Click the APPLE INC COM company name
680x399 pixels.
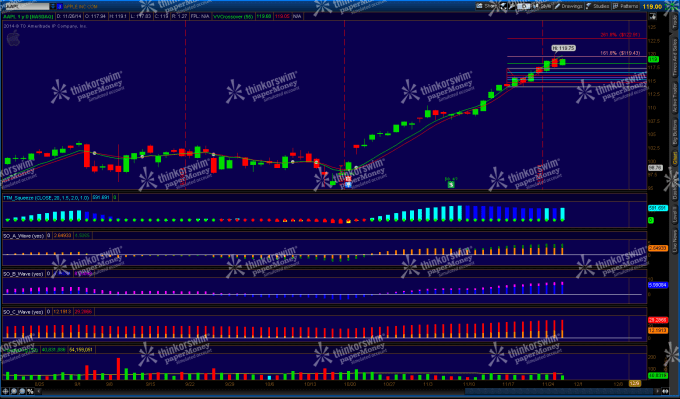coord(82,7)
